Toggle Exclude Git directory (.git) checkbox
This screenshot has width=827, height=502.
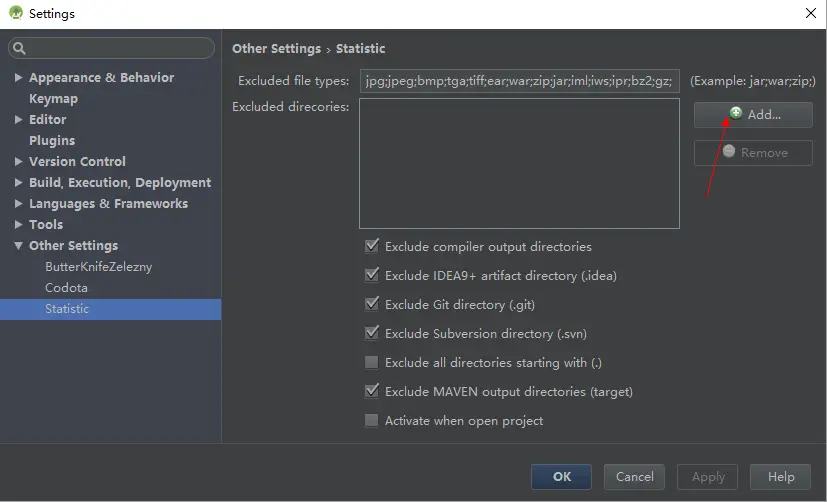(372, 304)
